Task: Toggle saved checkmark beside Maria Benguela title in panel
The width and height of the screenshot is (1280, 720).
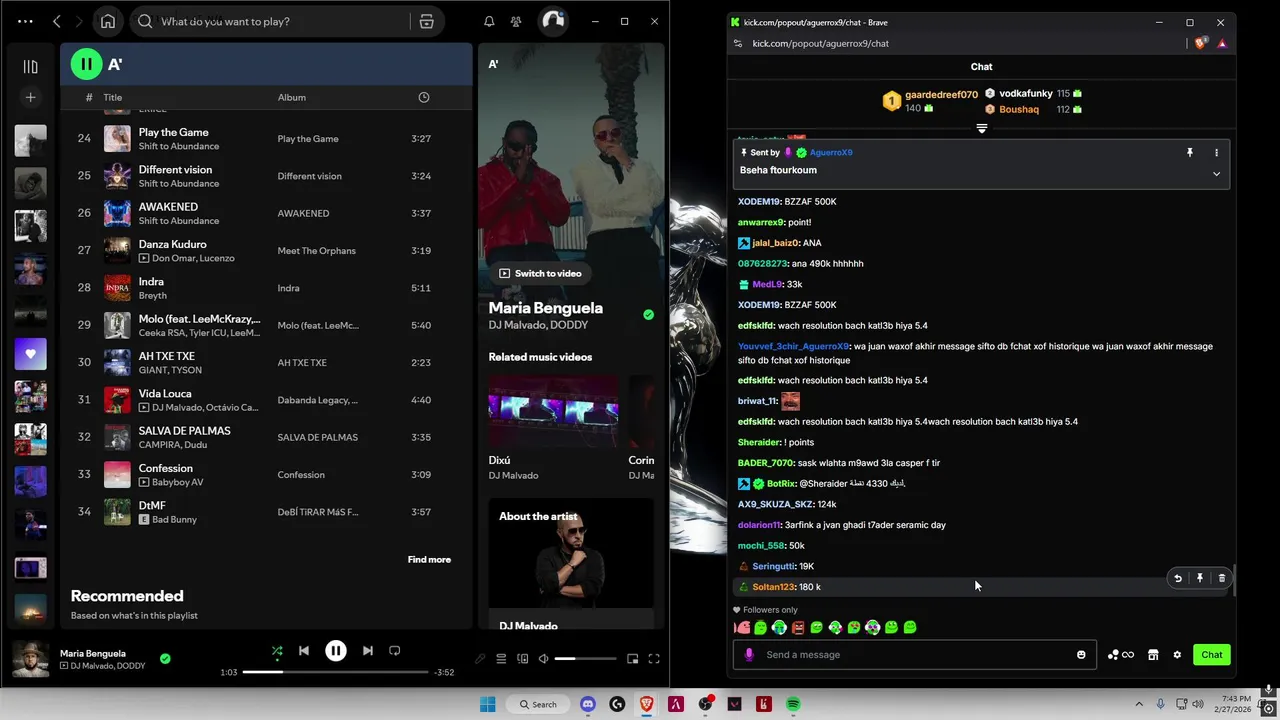Action: 648,315
